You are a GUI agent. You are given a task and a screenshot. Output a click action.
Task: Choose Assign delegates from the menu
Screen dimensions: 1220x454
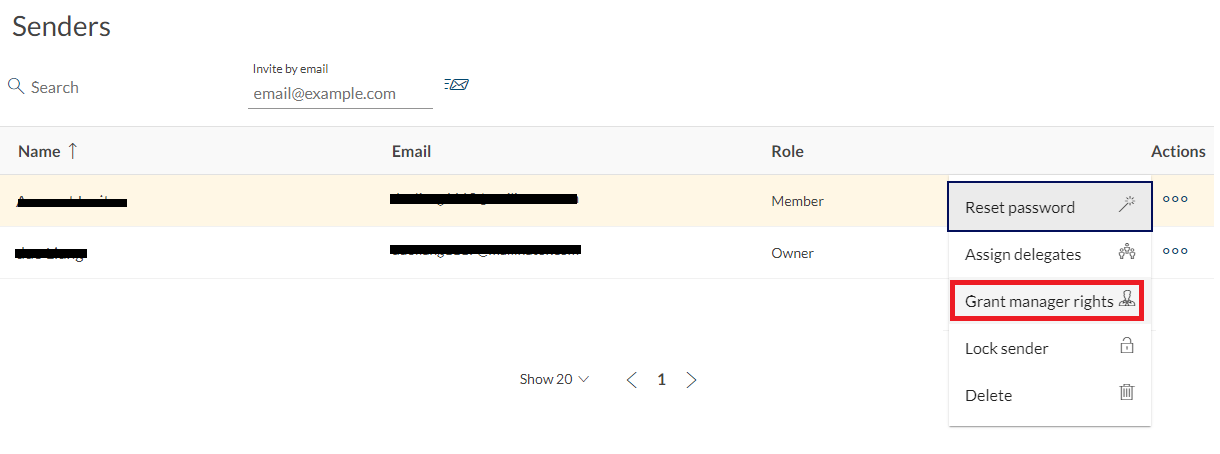pyautogui.click(x=1050, y=254)
